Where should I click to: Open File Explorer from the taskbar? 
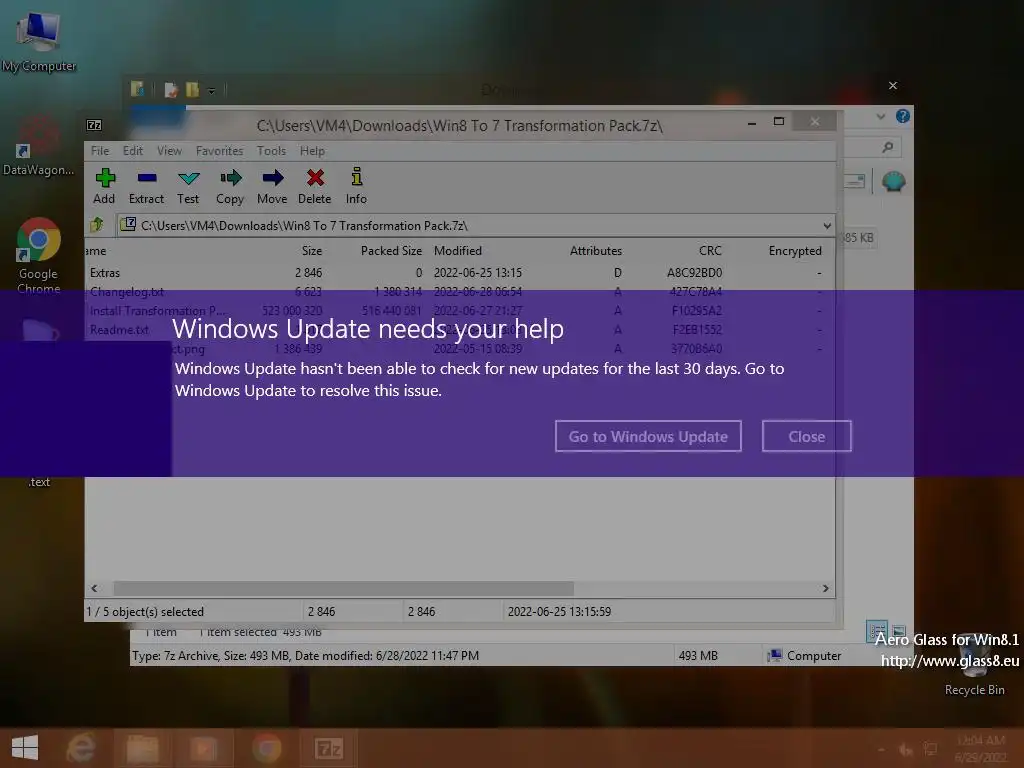pos(142,748)
